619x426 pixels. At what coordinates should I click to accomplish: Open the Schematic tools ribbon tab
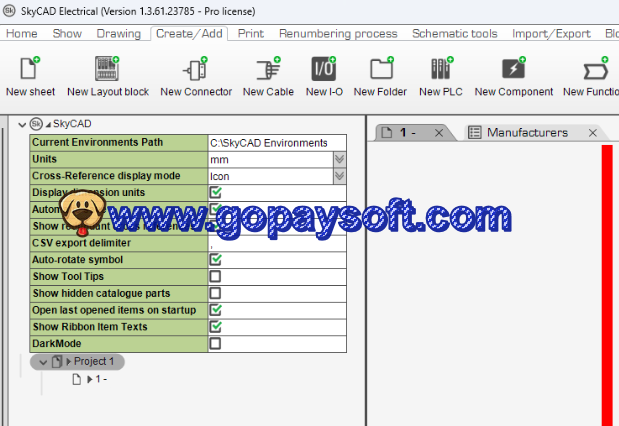pyautogui.click(x=454, y=33)
